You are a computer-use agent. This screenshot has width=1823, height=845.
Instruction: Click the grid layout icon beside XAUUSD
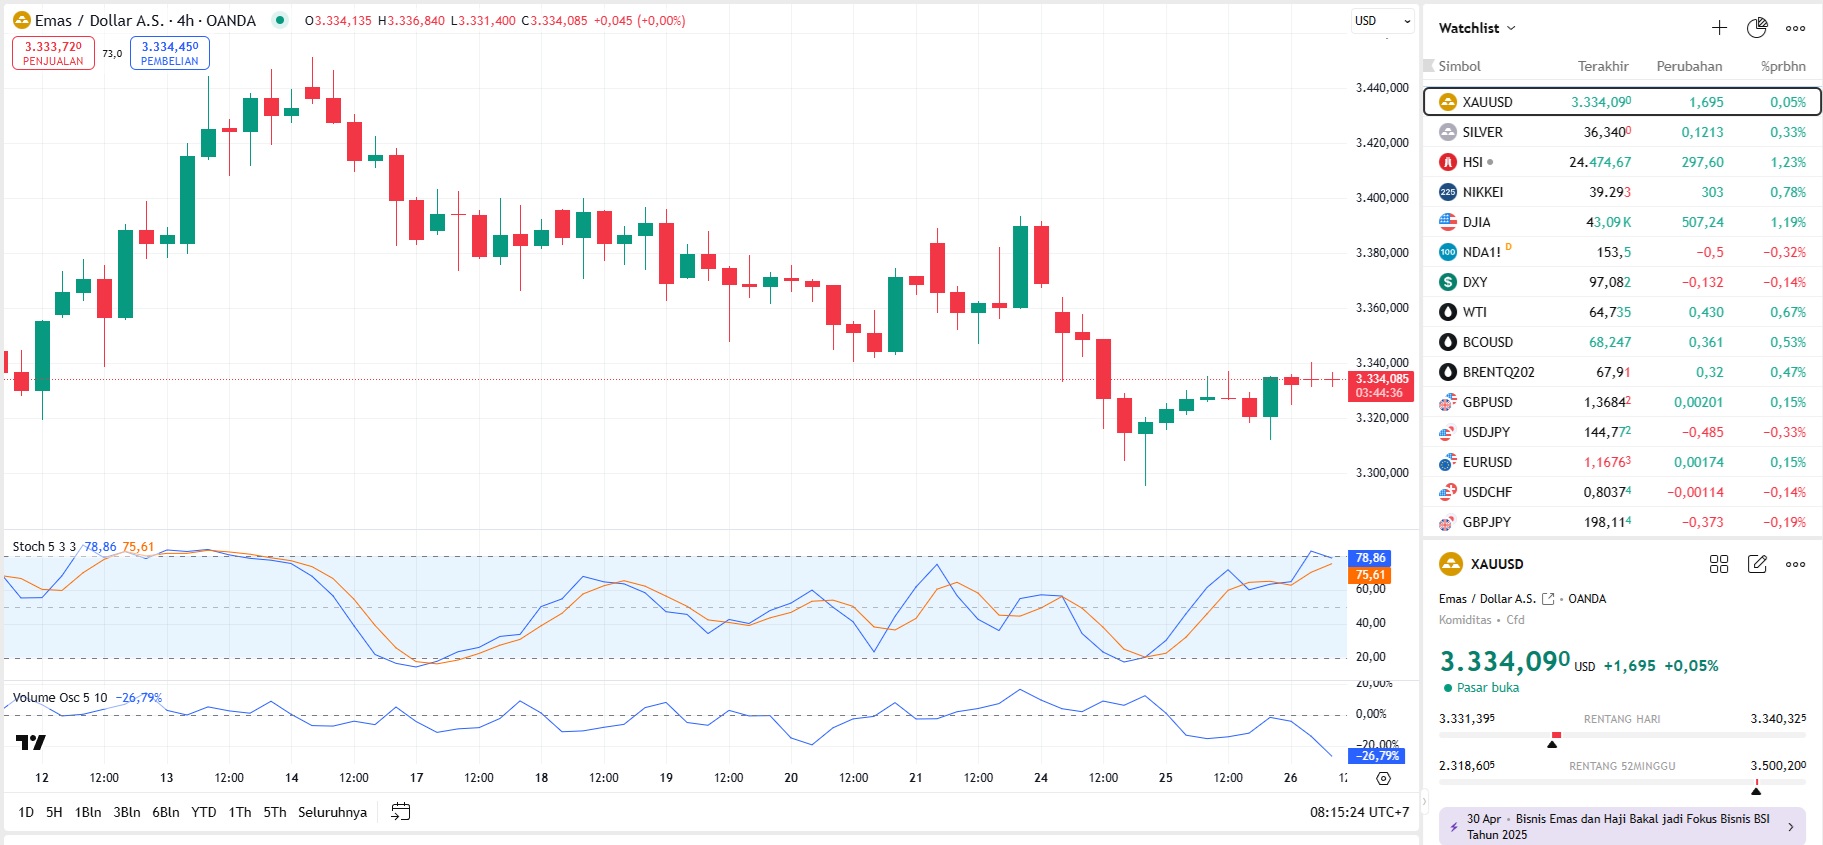[1719, 564]
